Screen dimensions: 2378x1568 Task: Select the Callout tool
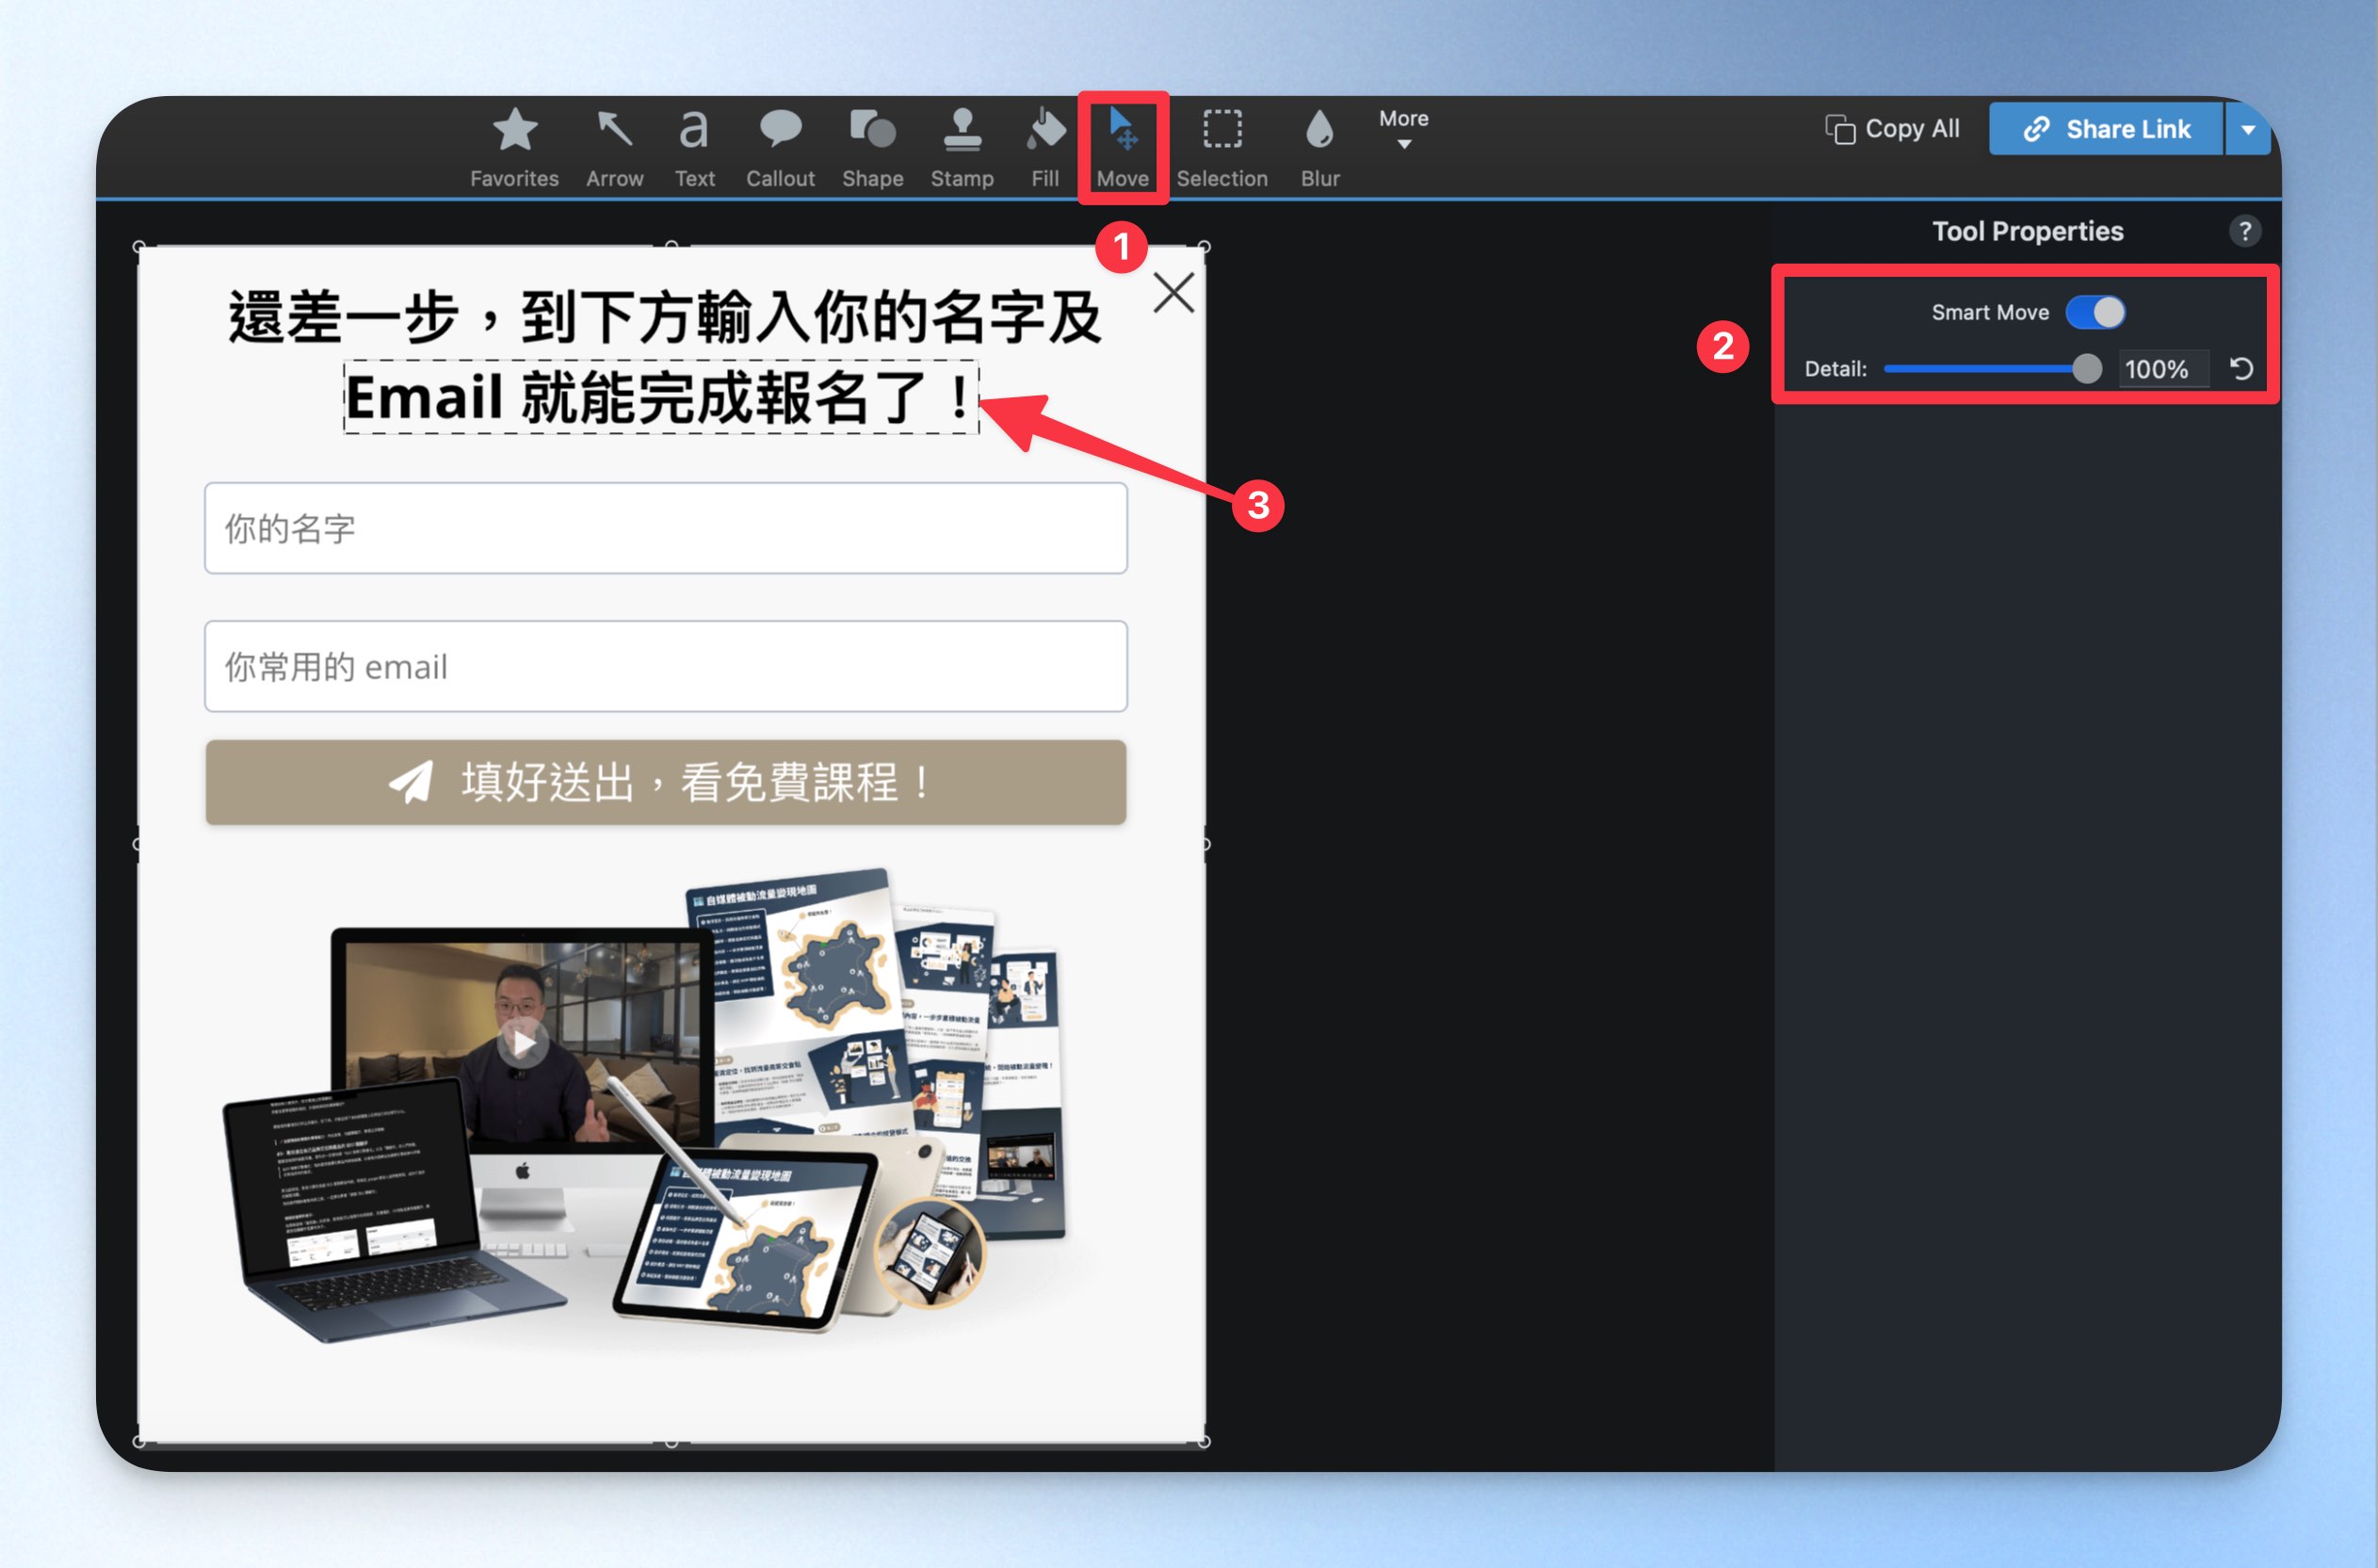coord(780,148)
